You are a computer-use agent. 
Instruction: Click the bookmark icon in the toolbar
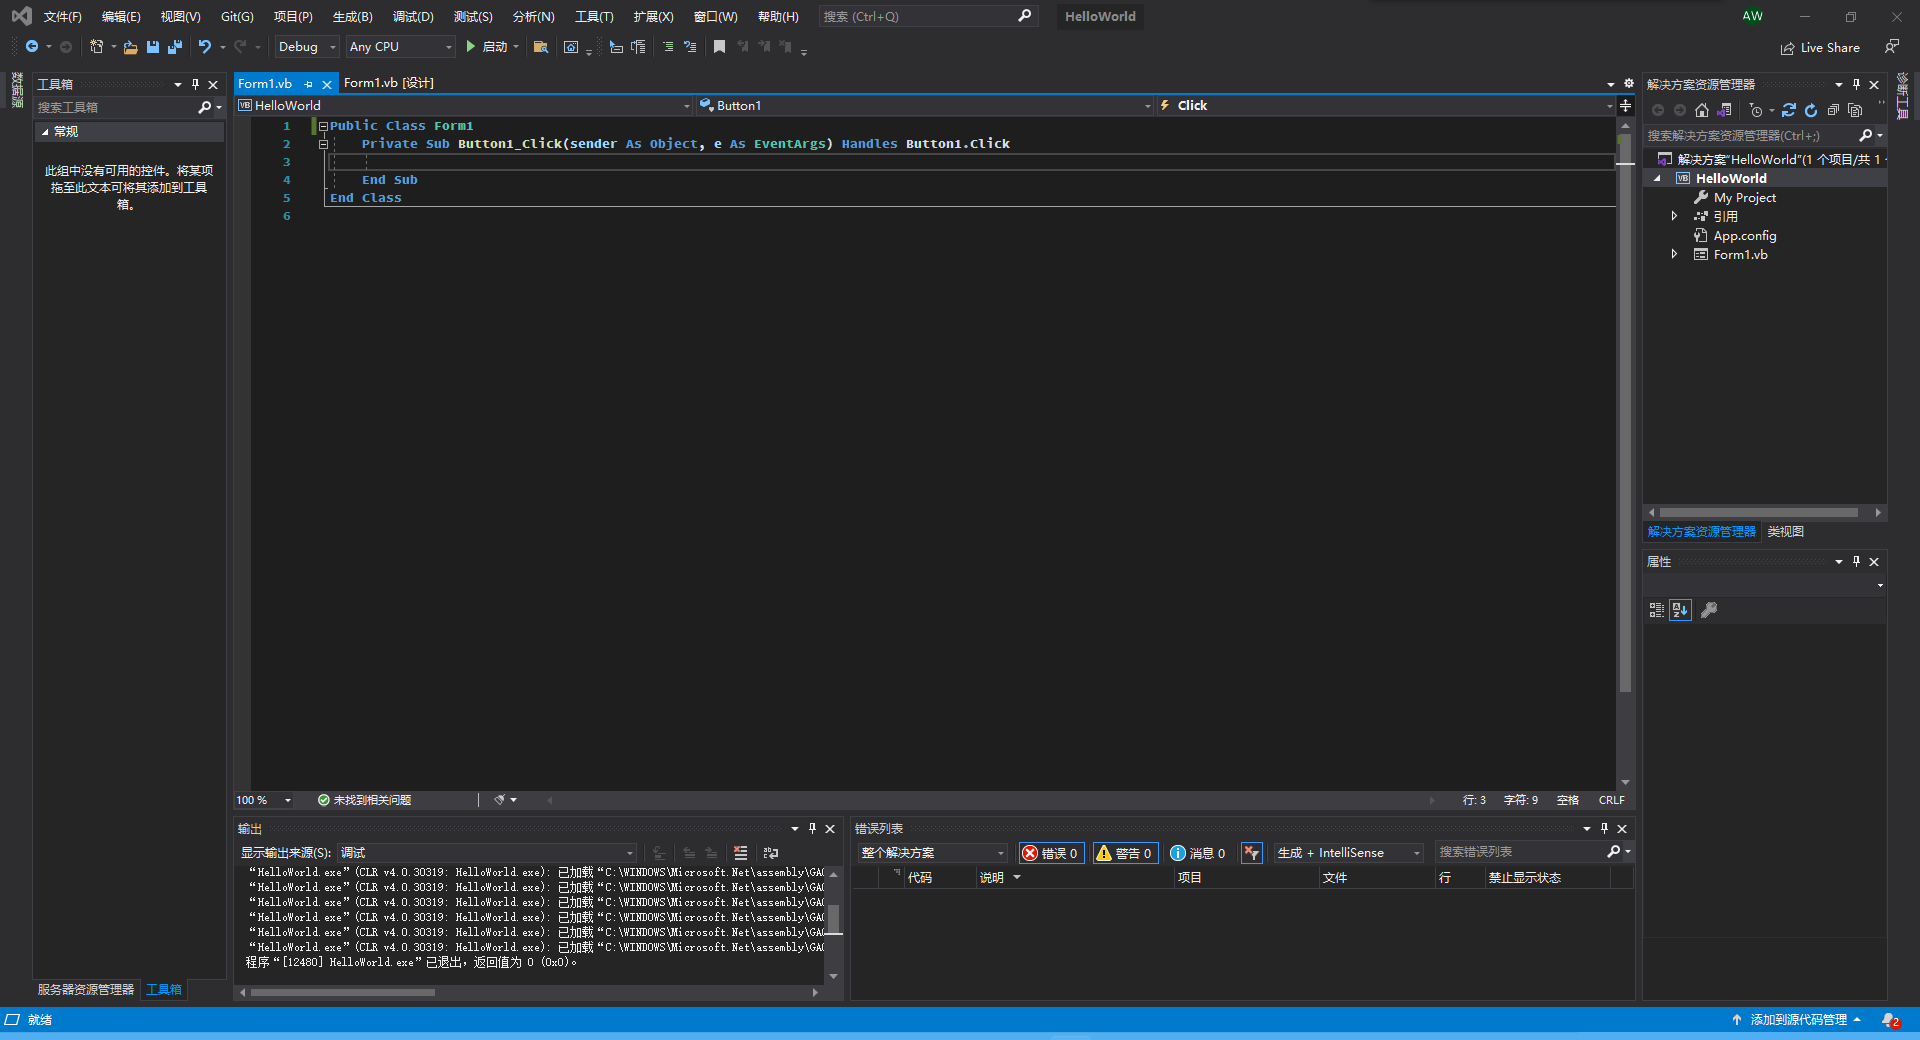[x=719, y=47]
